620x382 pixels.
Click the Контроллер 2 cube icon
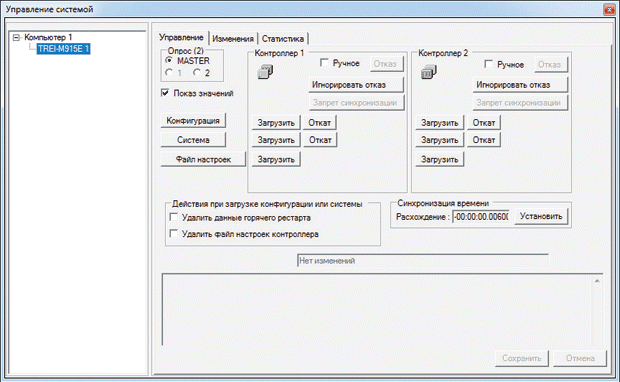click(429, 72)
